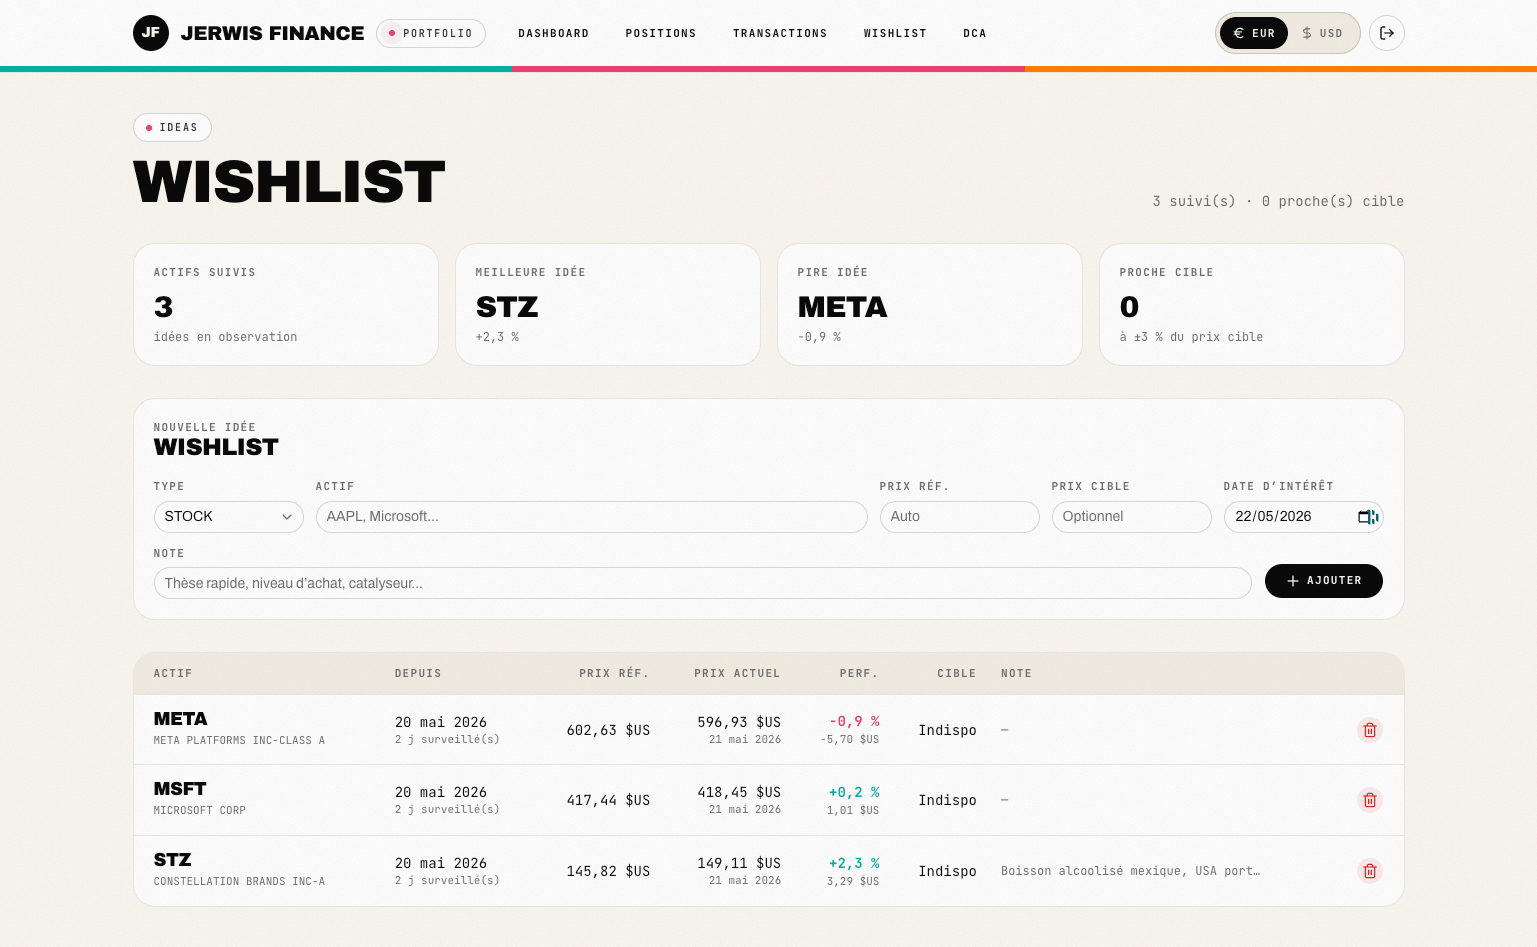Click the Prix actuel column header
Screen dimensions: 1537x947
click(737, 674)
